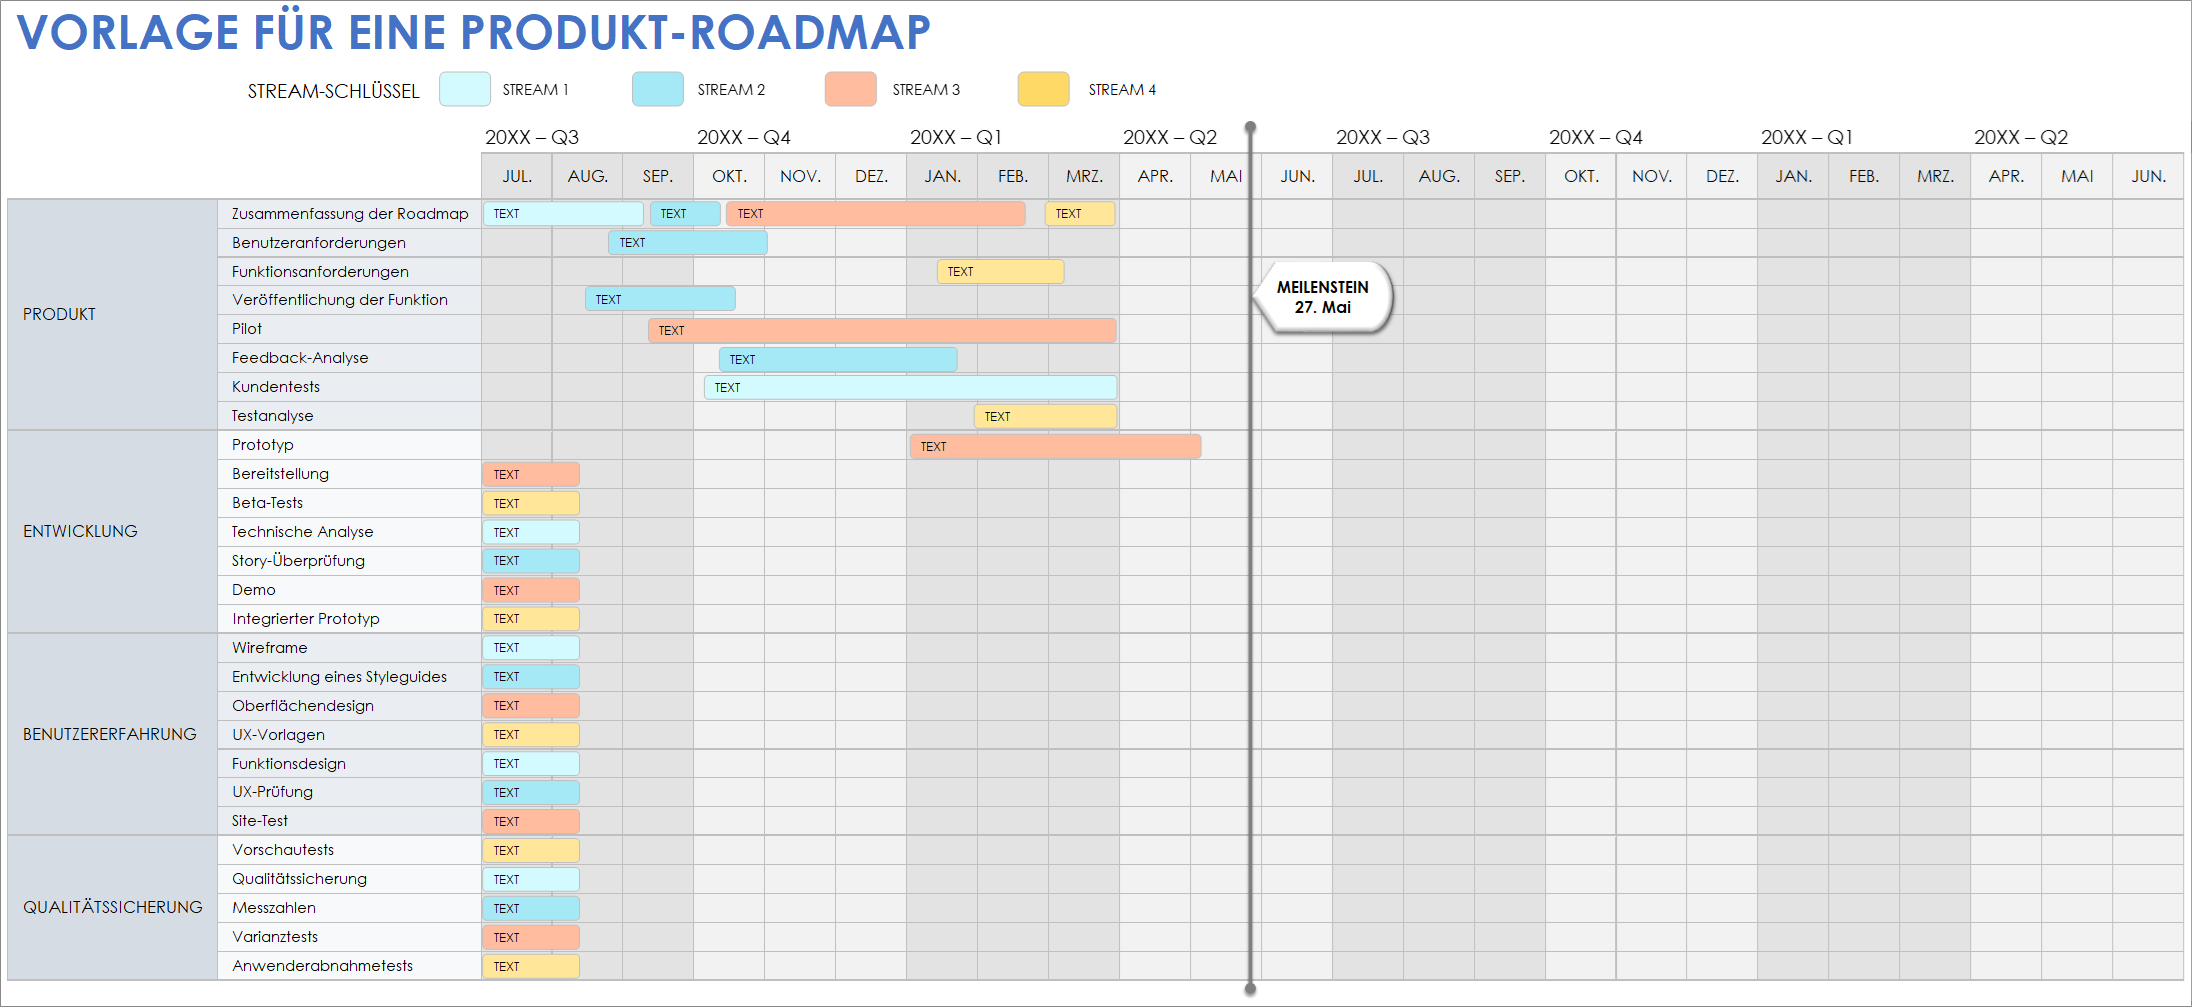The width and height of the screenshot is (2192, 1007).
Task: Select the Vorschautests row label
Action: tap(283, 850)
